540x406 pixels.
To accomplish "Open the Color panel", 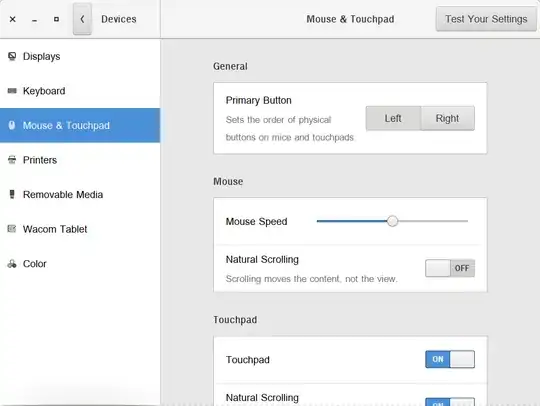I will 80,264.
